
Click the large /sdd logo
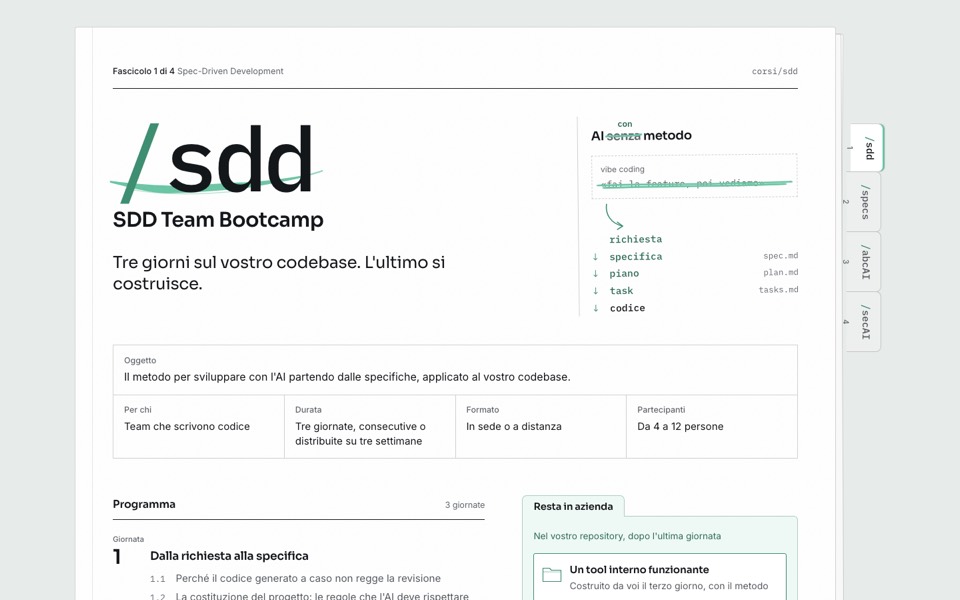(217, 163)
